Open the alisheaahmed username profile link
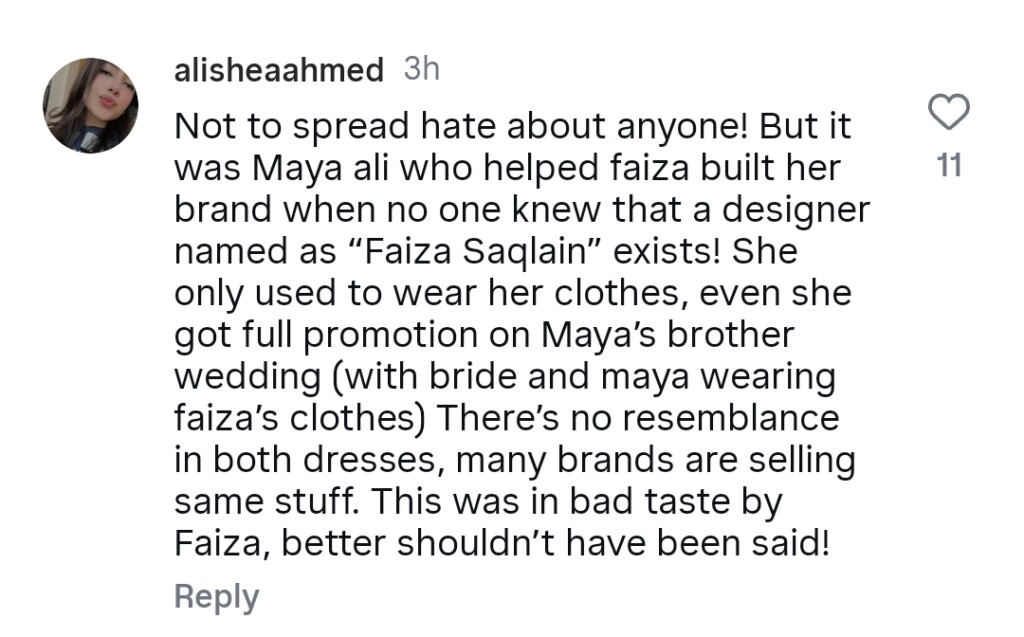This screenshot has width=1024, height=637. point(278,70)
